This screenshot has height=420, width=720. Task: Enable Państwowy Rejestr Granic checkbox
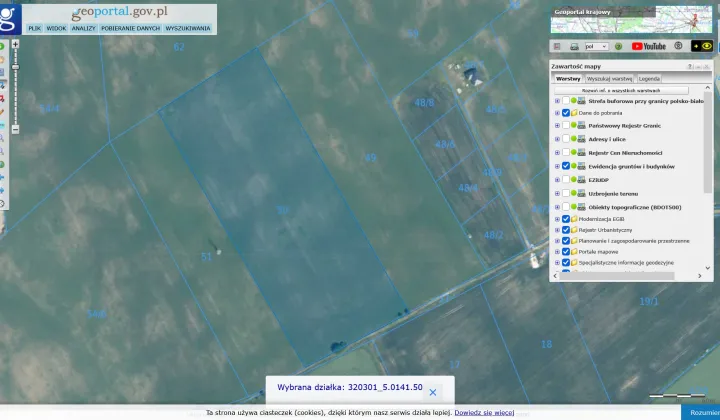[x=566, y=125]
